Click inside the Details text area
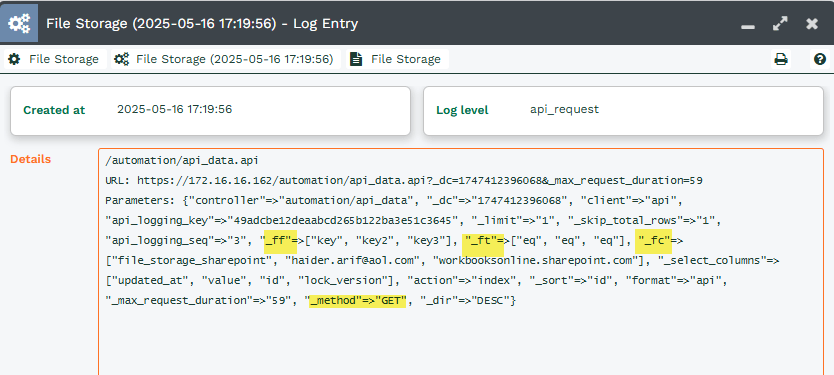 (x=461, y=262)
